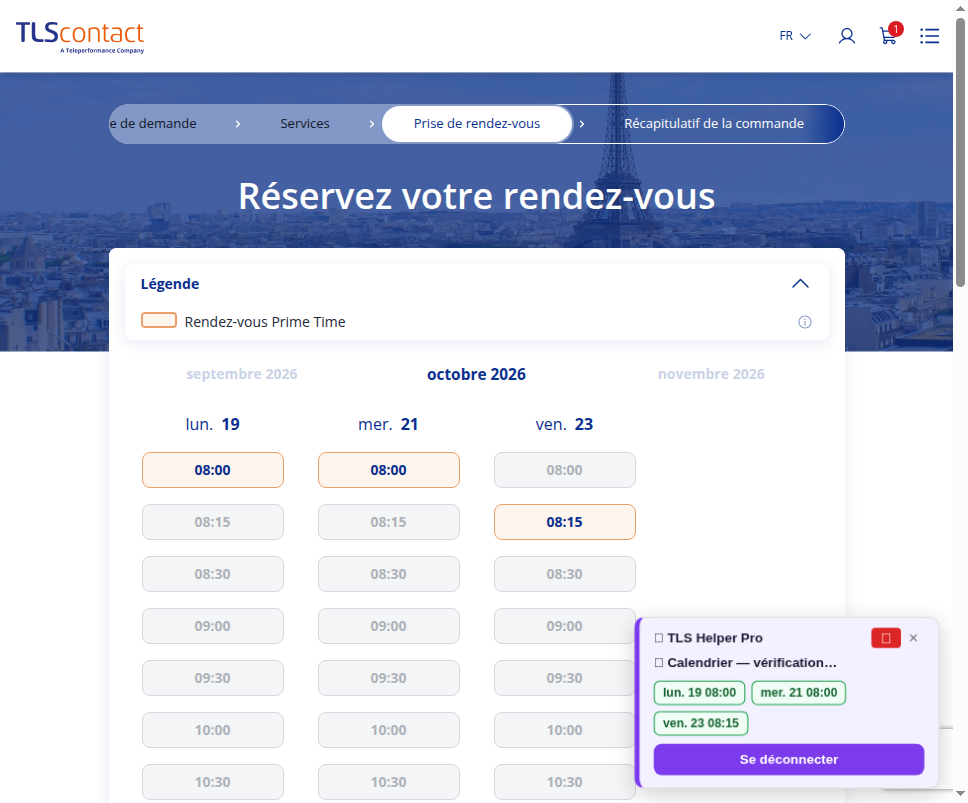Click the Se déconnecter button

point(788,759)
